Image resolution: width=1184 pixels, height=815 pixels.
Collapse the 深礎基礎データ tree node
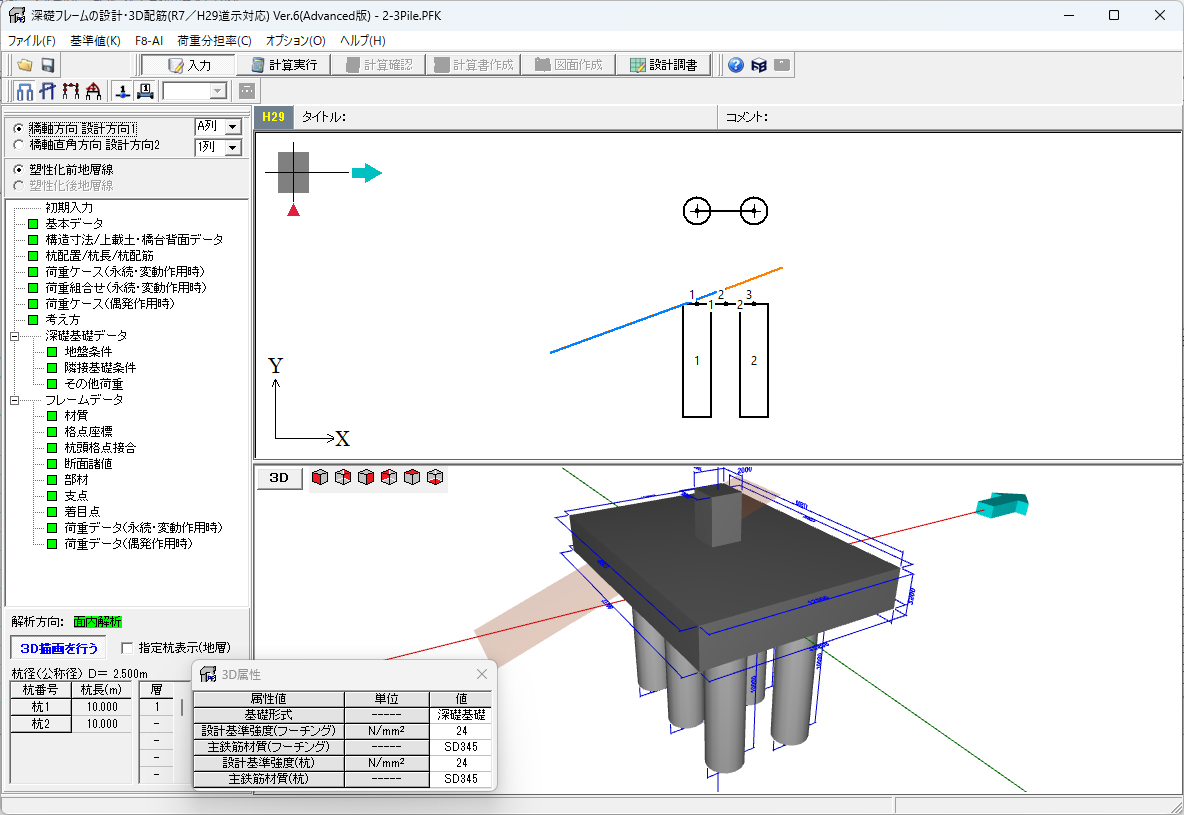coord(15,336)
